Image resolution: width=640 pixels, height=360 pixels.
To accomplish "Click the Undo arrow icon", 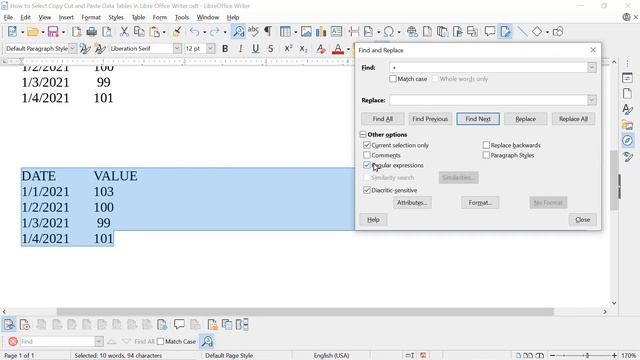I will (195, 32).
